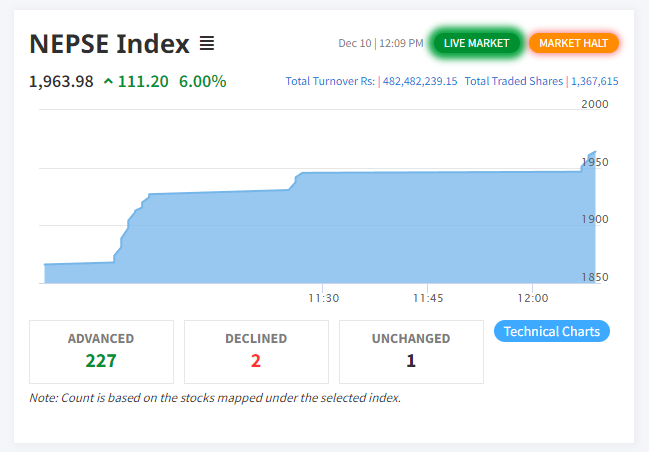This screenshot has width=649, height=452.
Task: Click the turnover value 482,482,239.15
Action: pos(420,81)
